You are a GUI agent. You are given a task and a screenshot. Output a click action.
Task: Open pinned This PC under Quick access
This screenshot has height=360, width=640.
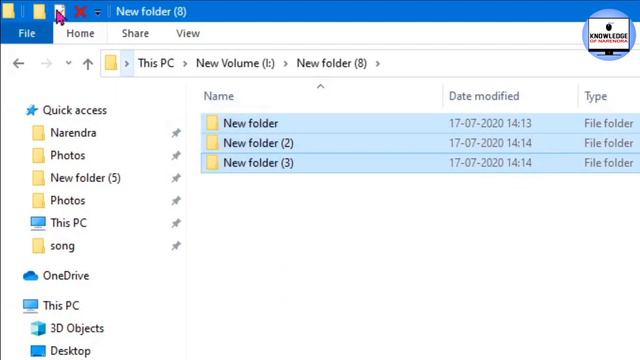coord(69,223)
